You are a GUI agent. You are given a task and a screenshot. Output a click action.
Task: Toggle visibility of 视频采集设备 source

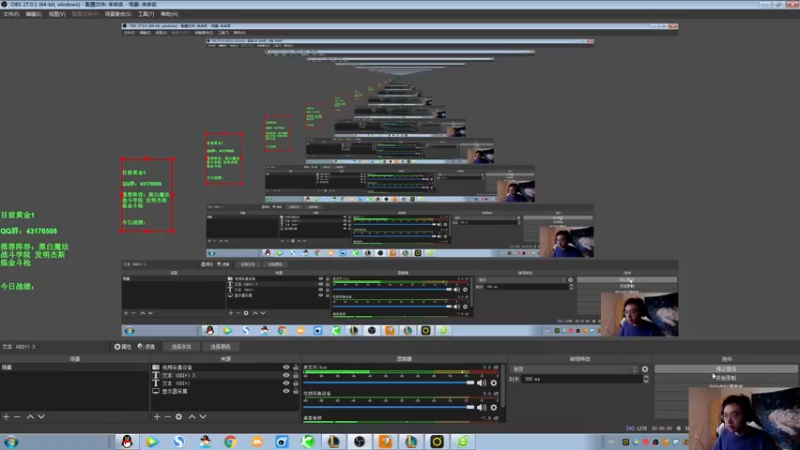286,367
